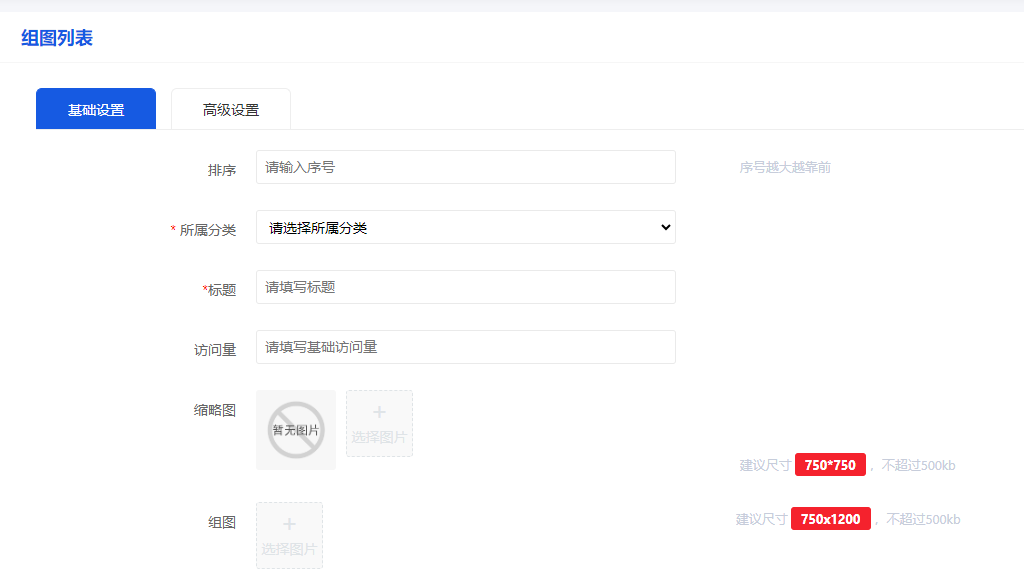Switch to the 基础设置 tab
This screenshot has height=587, width=1024.
pyautogui.click(x=96, y=109)
